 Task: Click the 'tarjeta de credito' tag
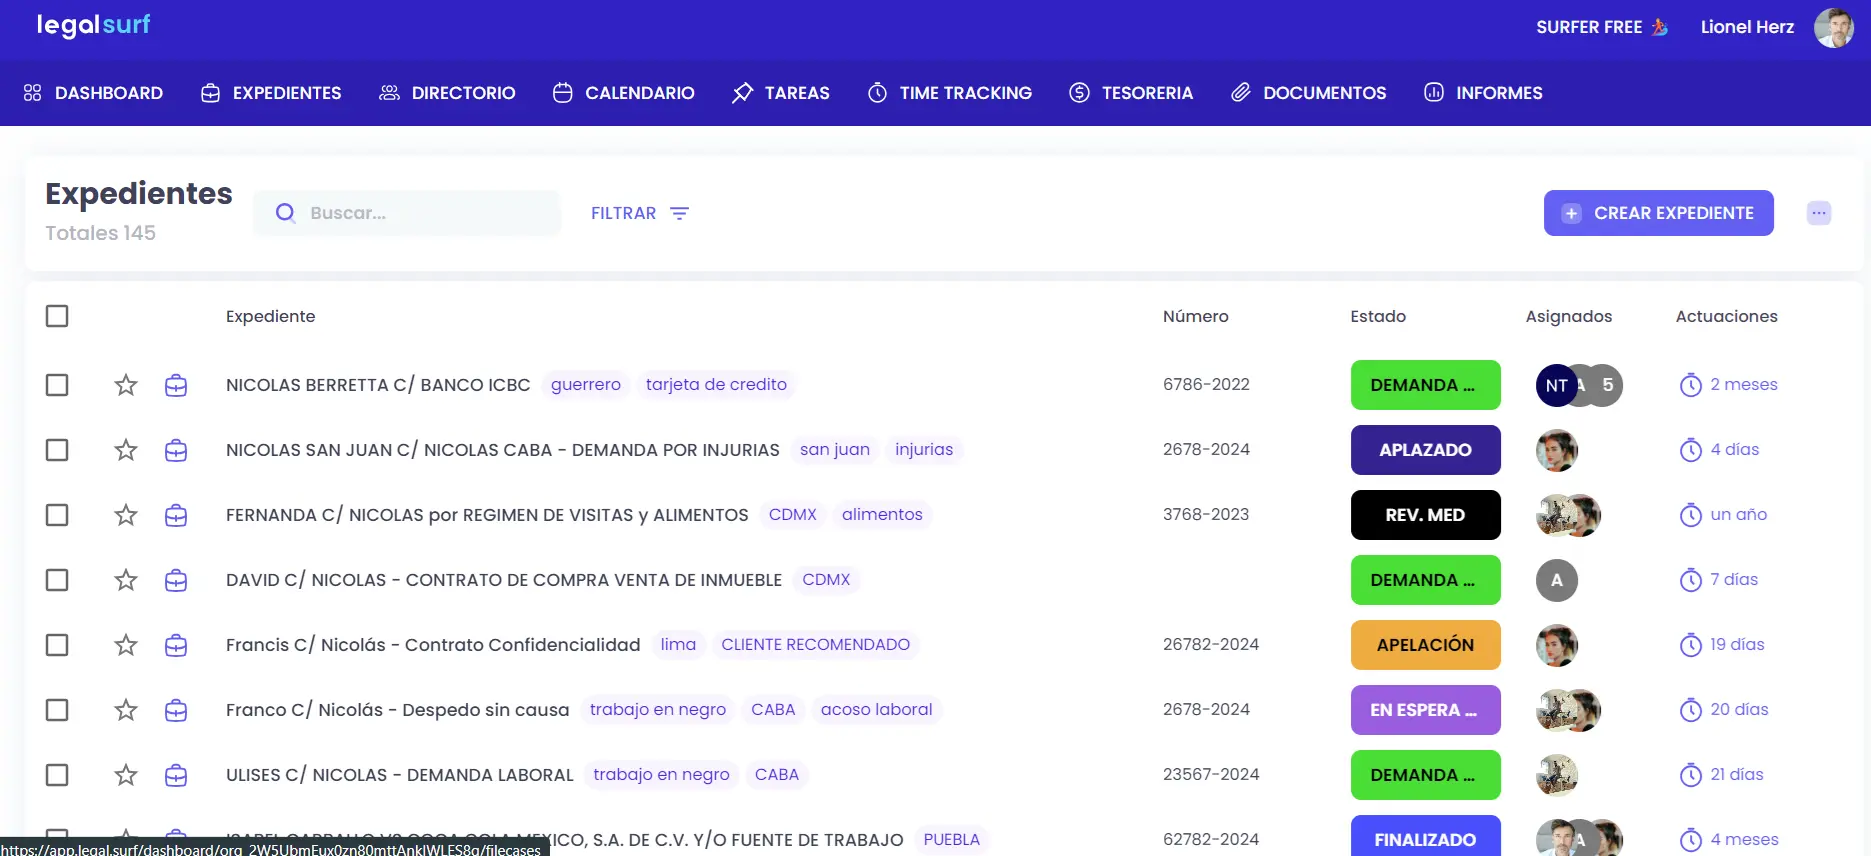(716, 385)
